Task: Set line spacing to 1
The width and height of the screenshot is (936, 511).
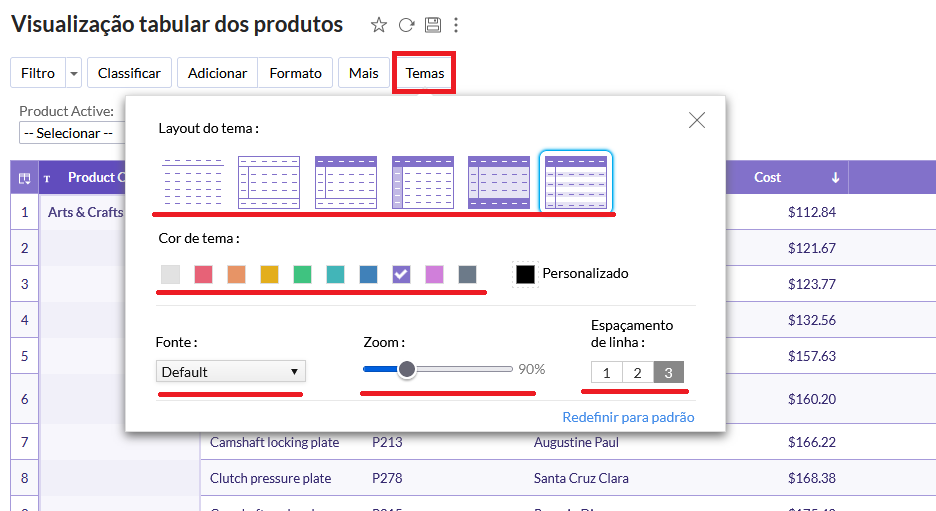Action: [x=606, y=373]
